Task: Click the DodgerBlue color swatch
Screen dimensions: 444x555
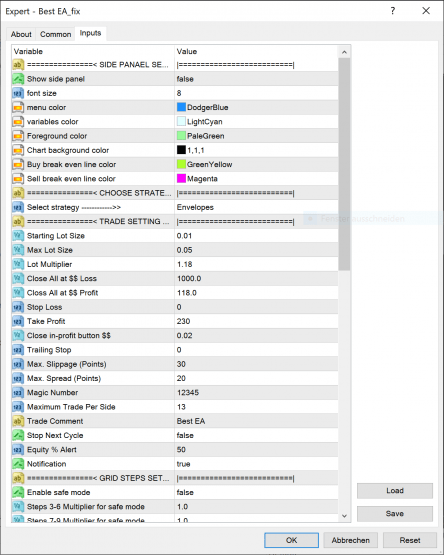Action: [181, 107]
